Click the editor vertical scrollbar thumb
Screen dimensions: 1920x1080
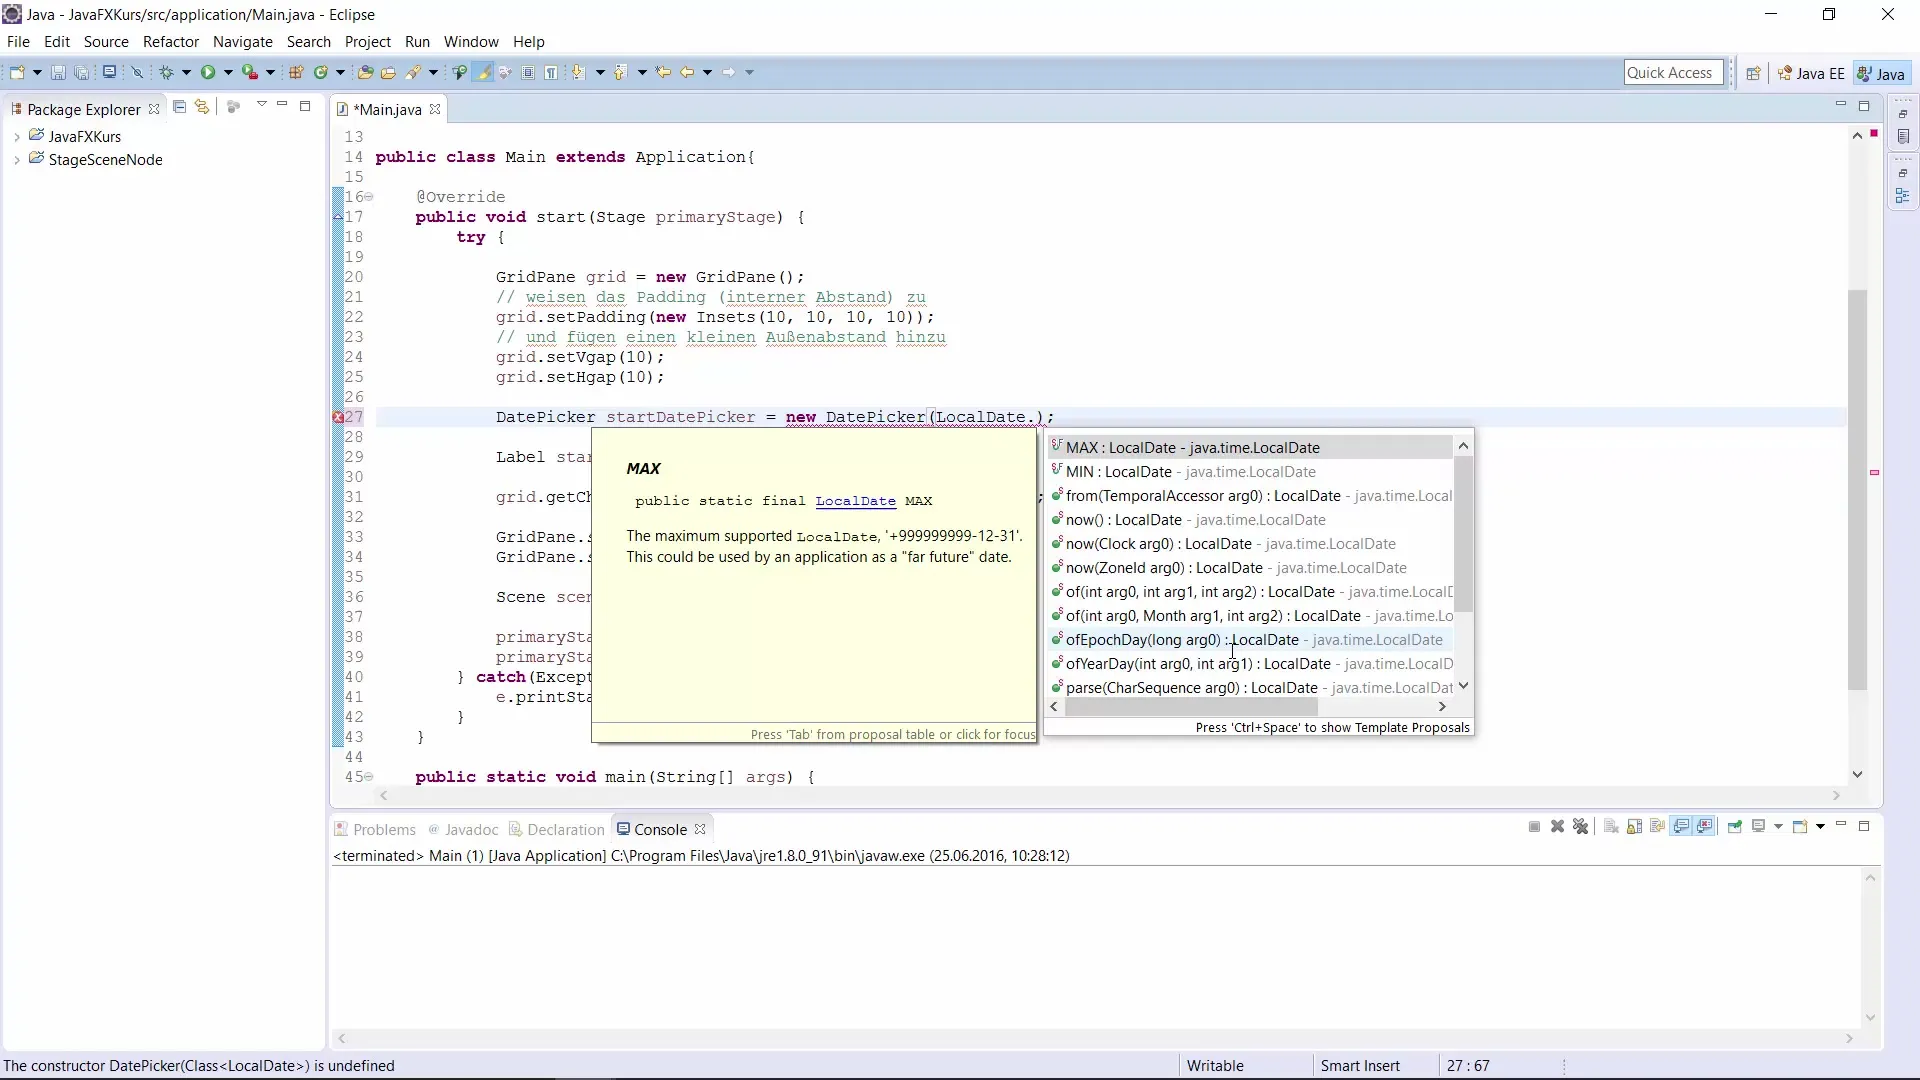click(1857, 490)
